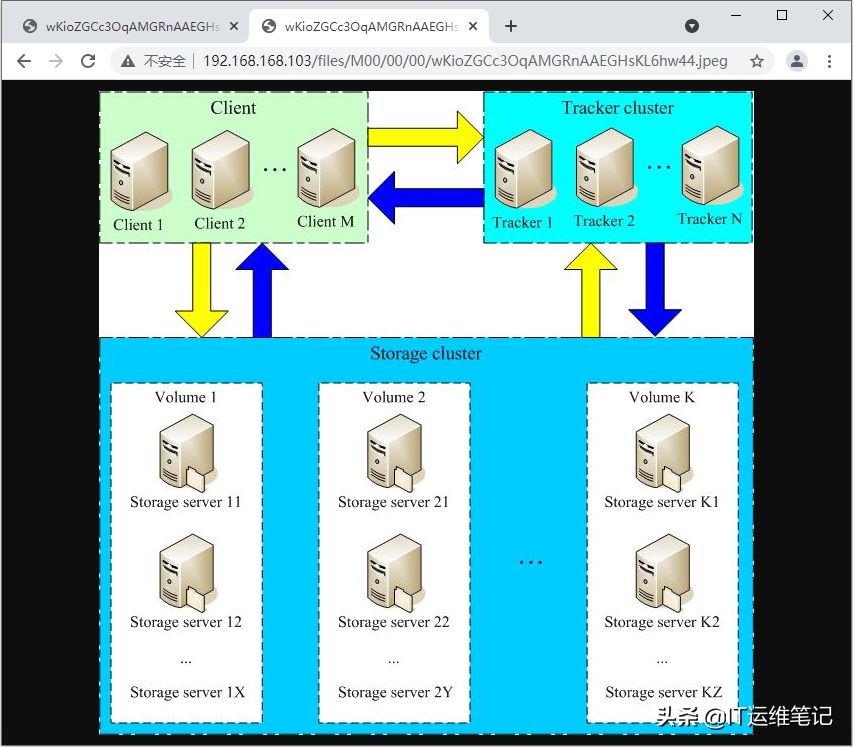Click the address bar URL text
Viewport: 853px width, 747px height.
pyautogui.click(x=465, y=60)
